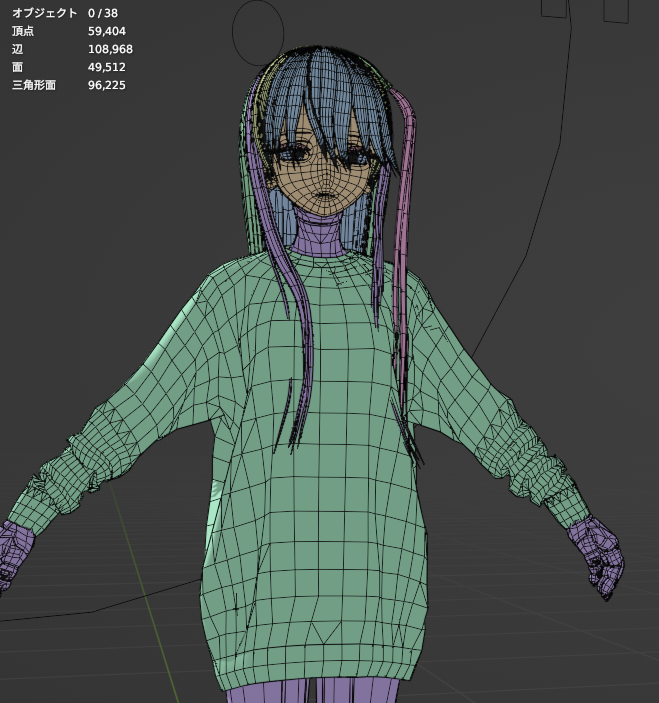Click the 頂点 59,404 vertex count
The width and height of the screenshot is (659, 703).
click(69, 31)
